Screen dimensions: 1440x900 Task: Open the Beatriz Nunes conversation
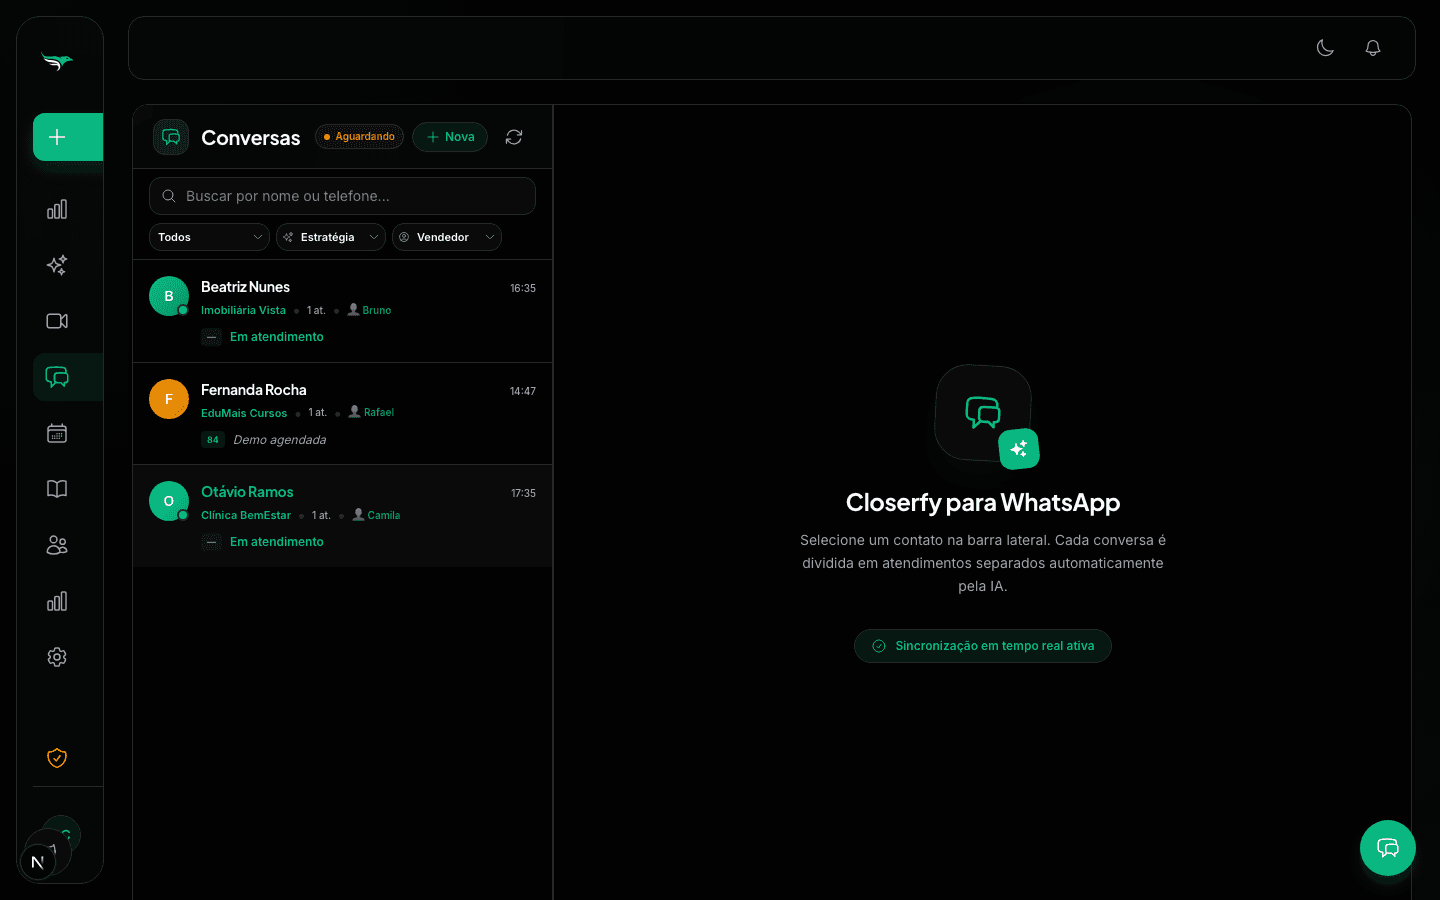click(x=342, y=311)
